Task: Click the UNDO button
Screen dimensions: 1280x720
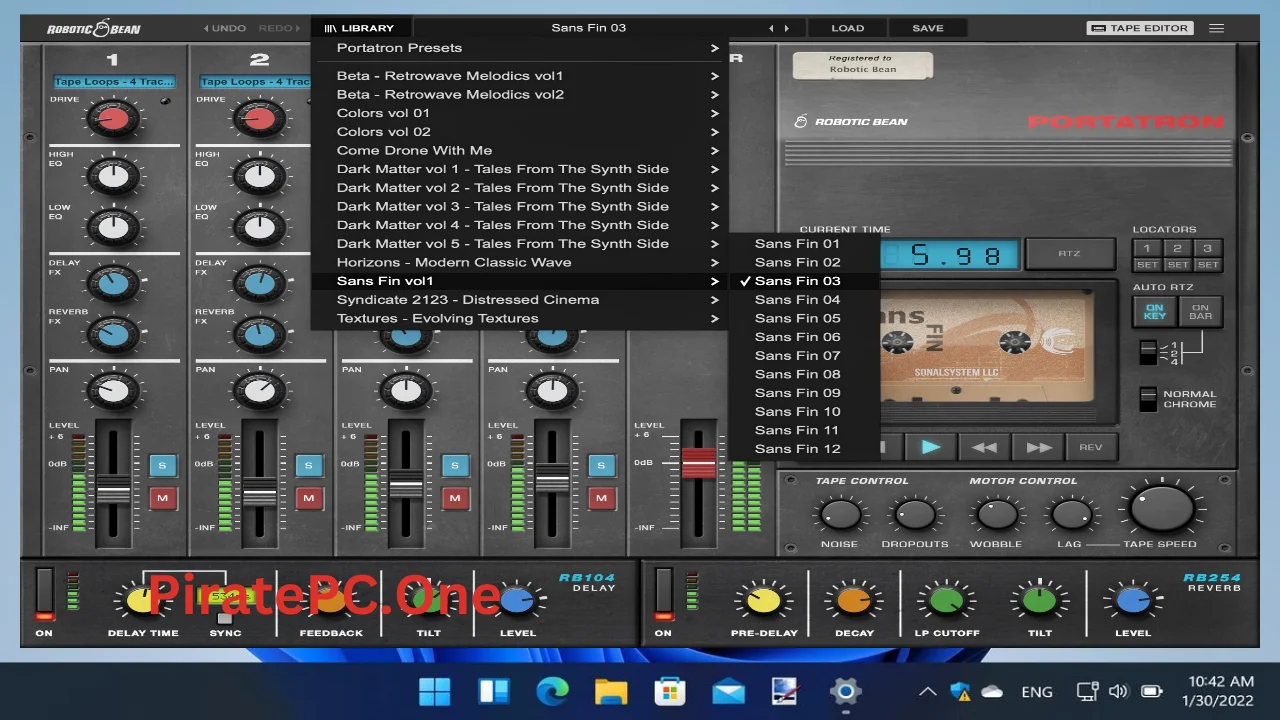Action: coord(225,28)
